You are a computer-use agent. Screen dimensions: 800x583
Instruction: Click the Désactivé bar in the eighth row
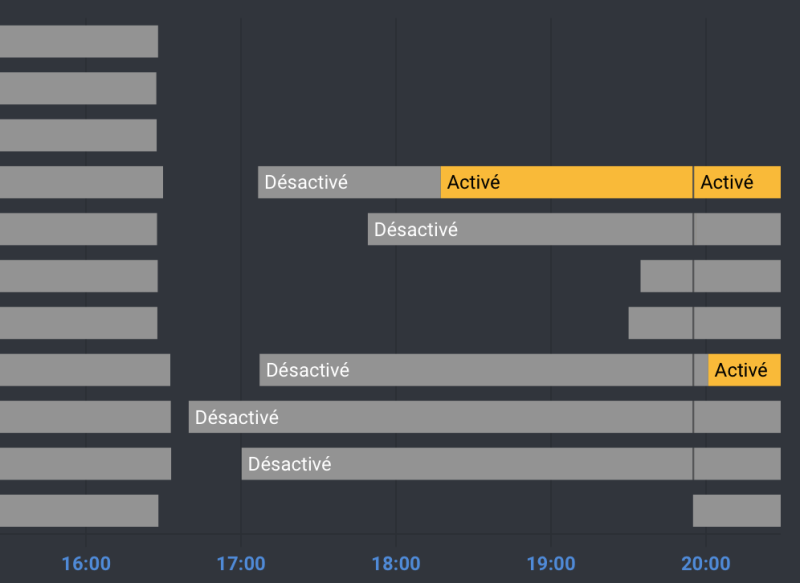476,370
